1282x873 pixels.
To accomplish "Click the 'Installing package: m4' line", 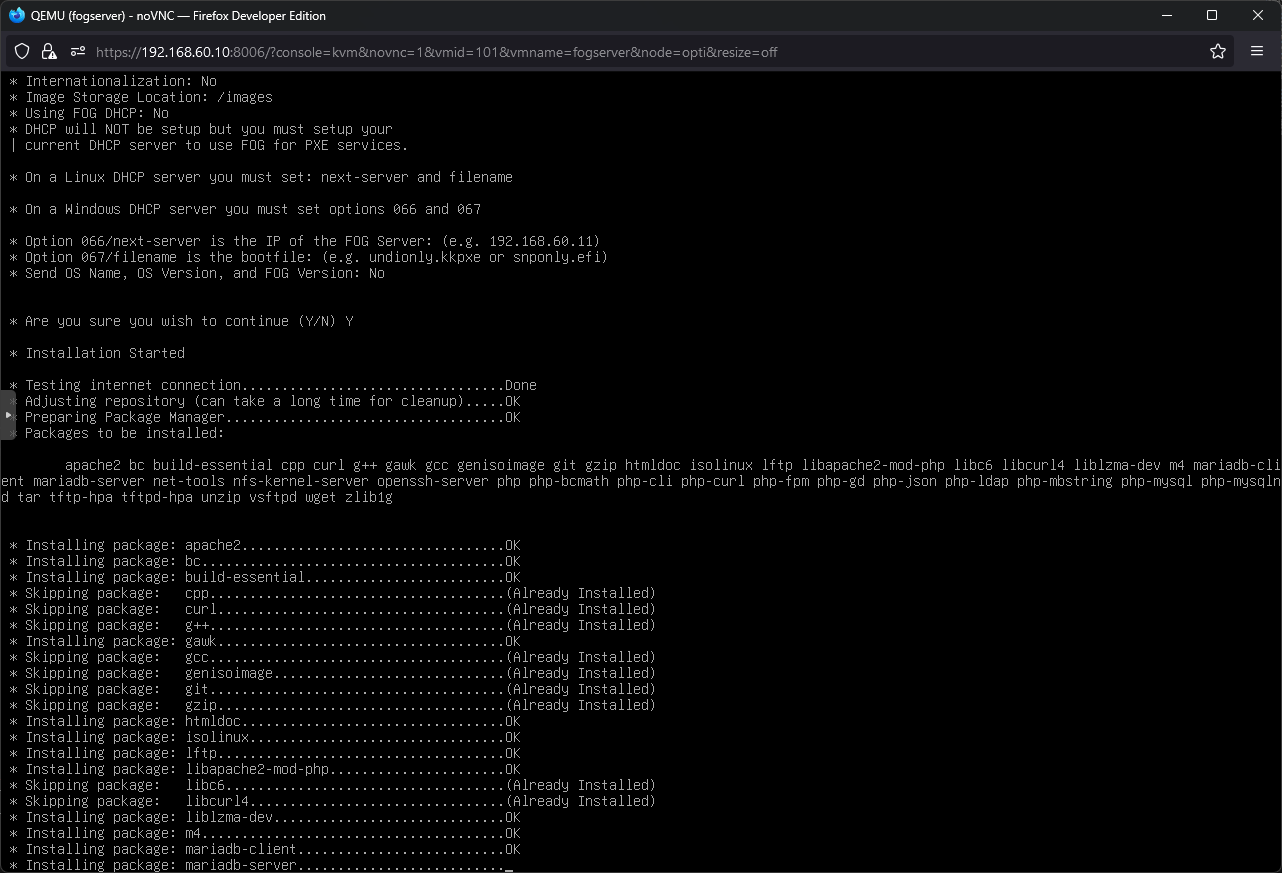I will point(265,833).
